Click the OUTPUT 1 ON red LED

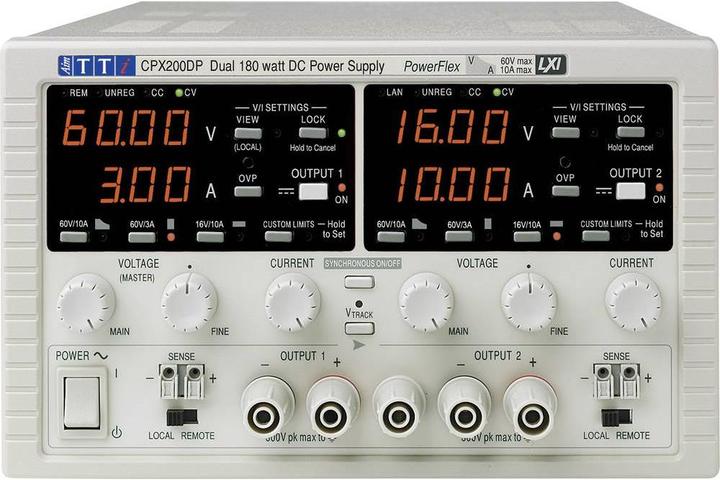pos(342,187)
